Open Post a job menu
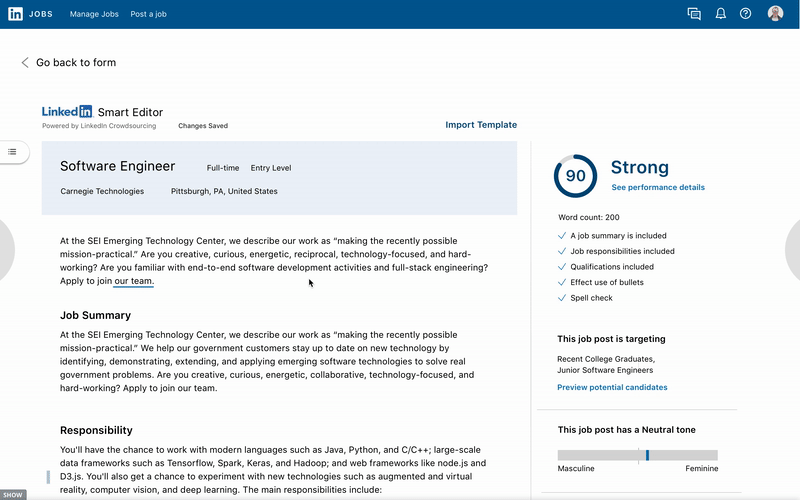 pyautogui.click(x=148, y=14)
